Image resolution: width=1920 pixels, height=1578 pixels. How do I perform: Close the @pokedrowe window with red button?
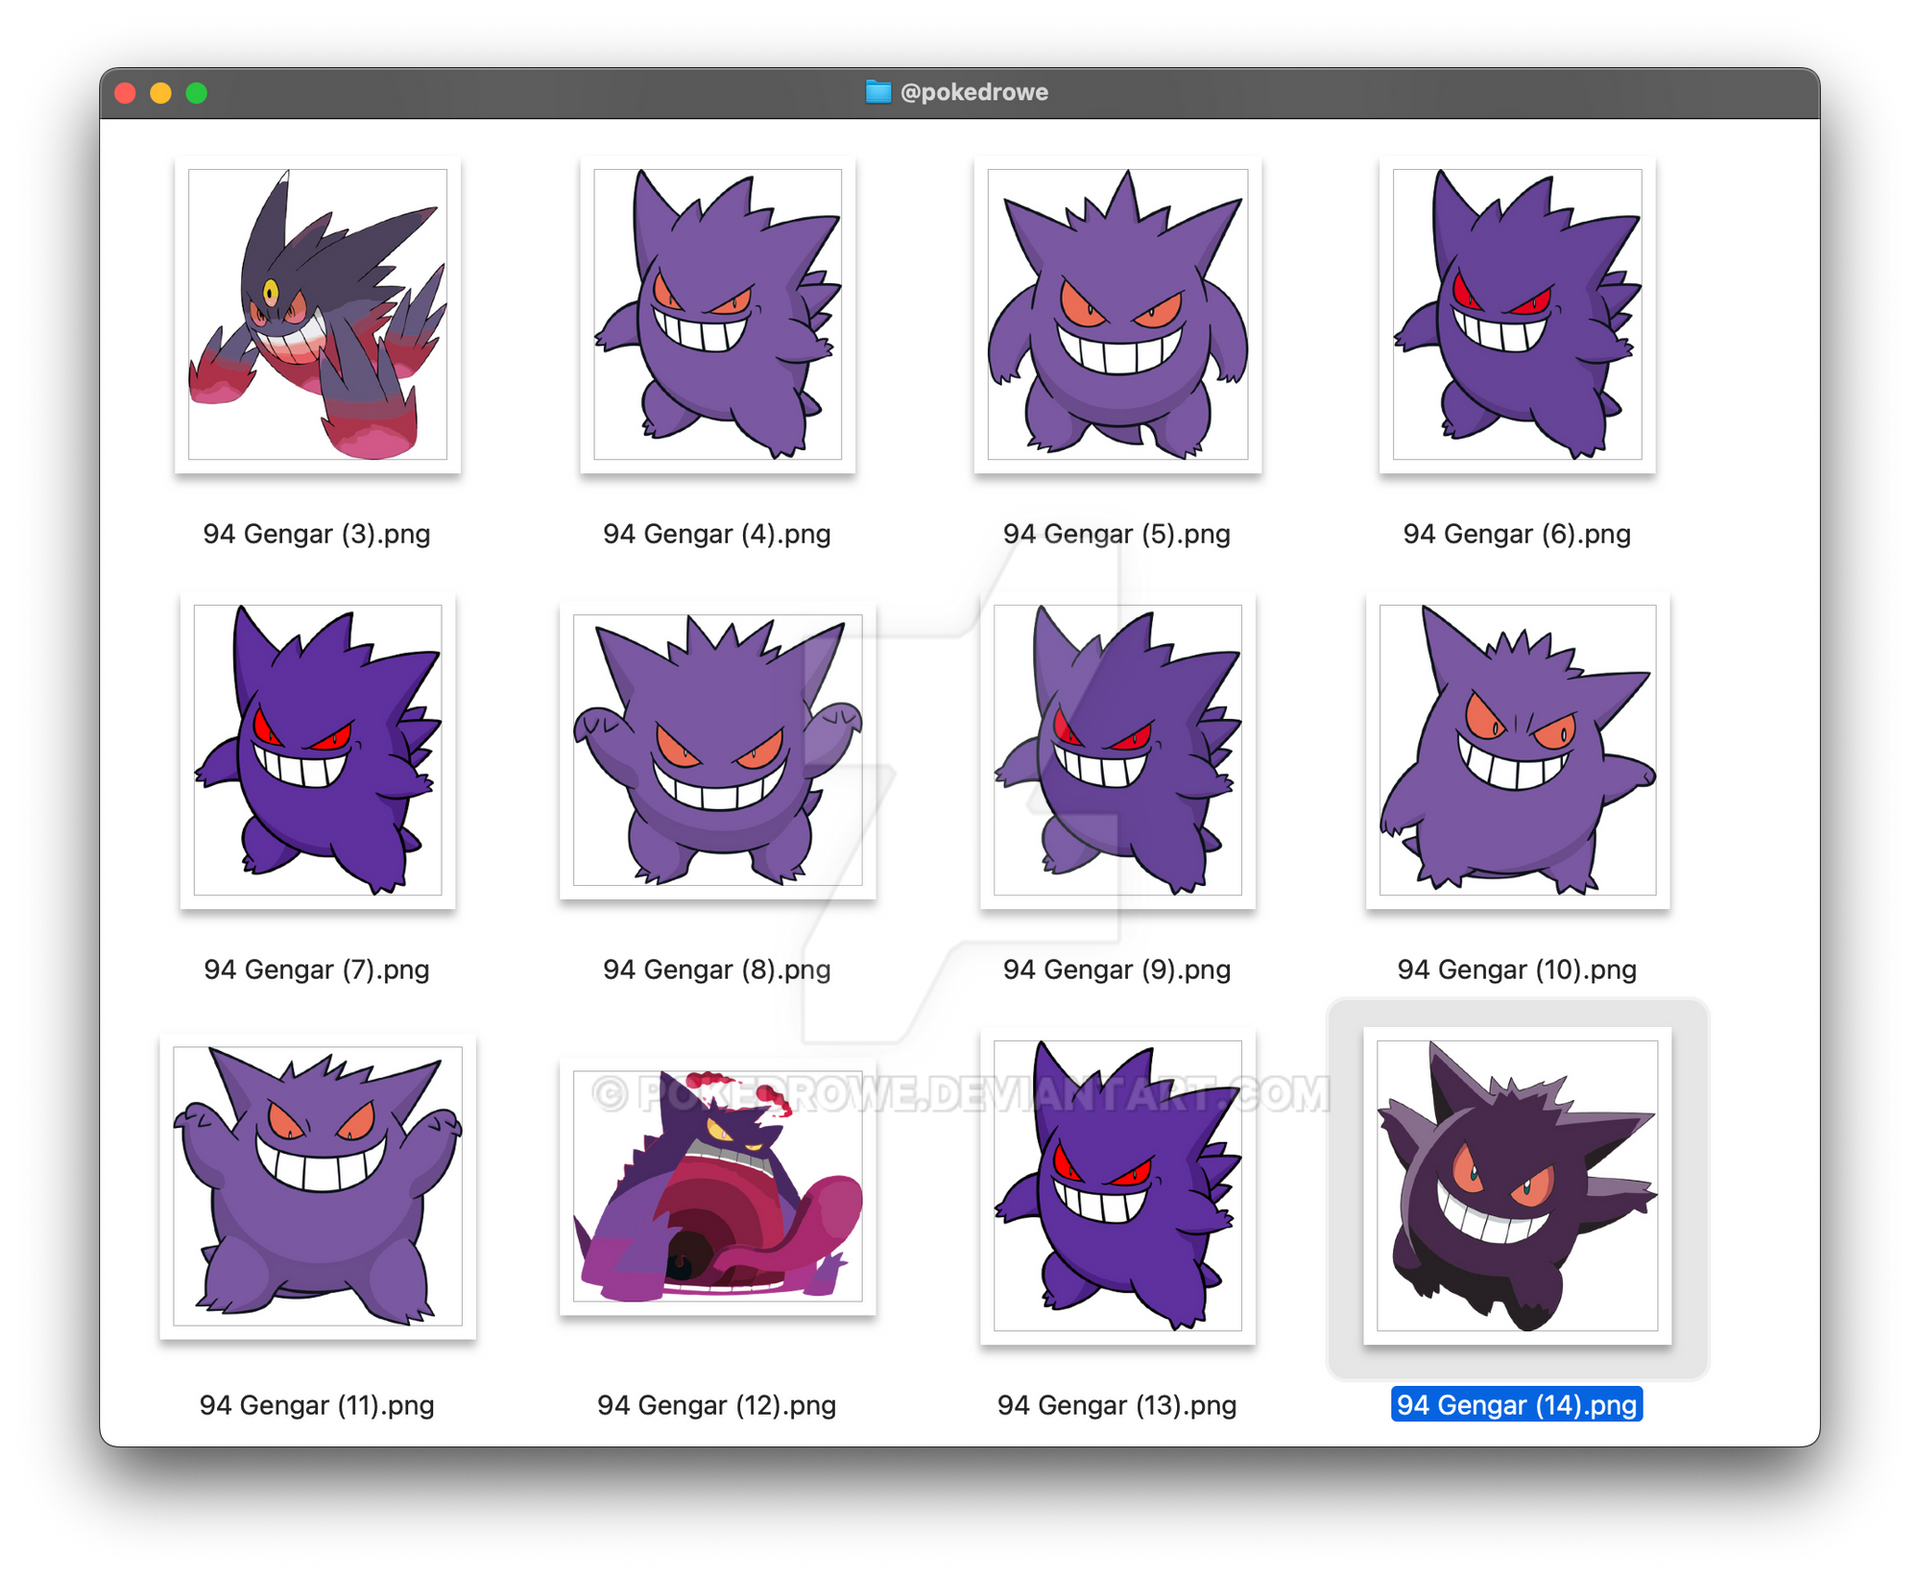pos(125,93)
